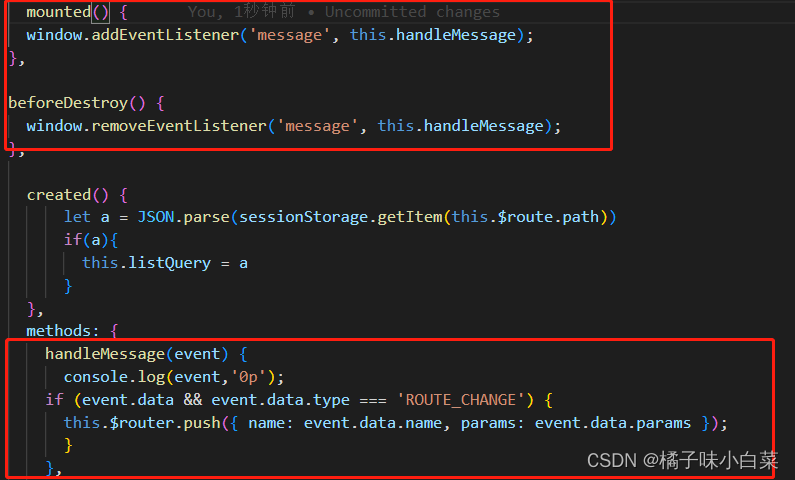Click the 'methods' keyword
This screenshot has width=795, height=480.
click(x=58, y=331)
